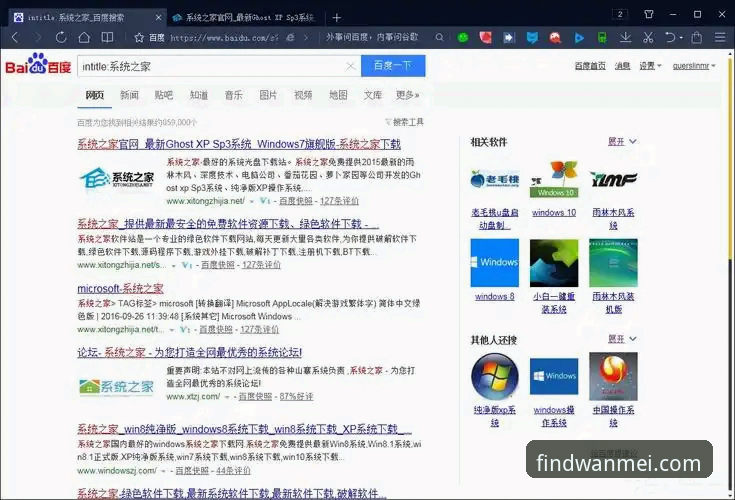735x500 pixels.
Task: Click the blue cat-face extension icon
Action: click(x=532, y=37)
